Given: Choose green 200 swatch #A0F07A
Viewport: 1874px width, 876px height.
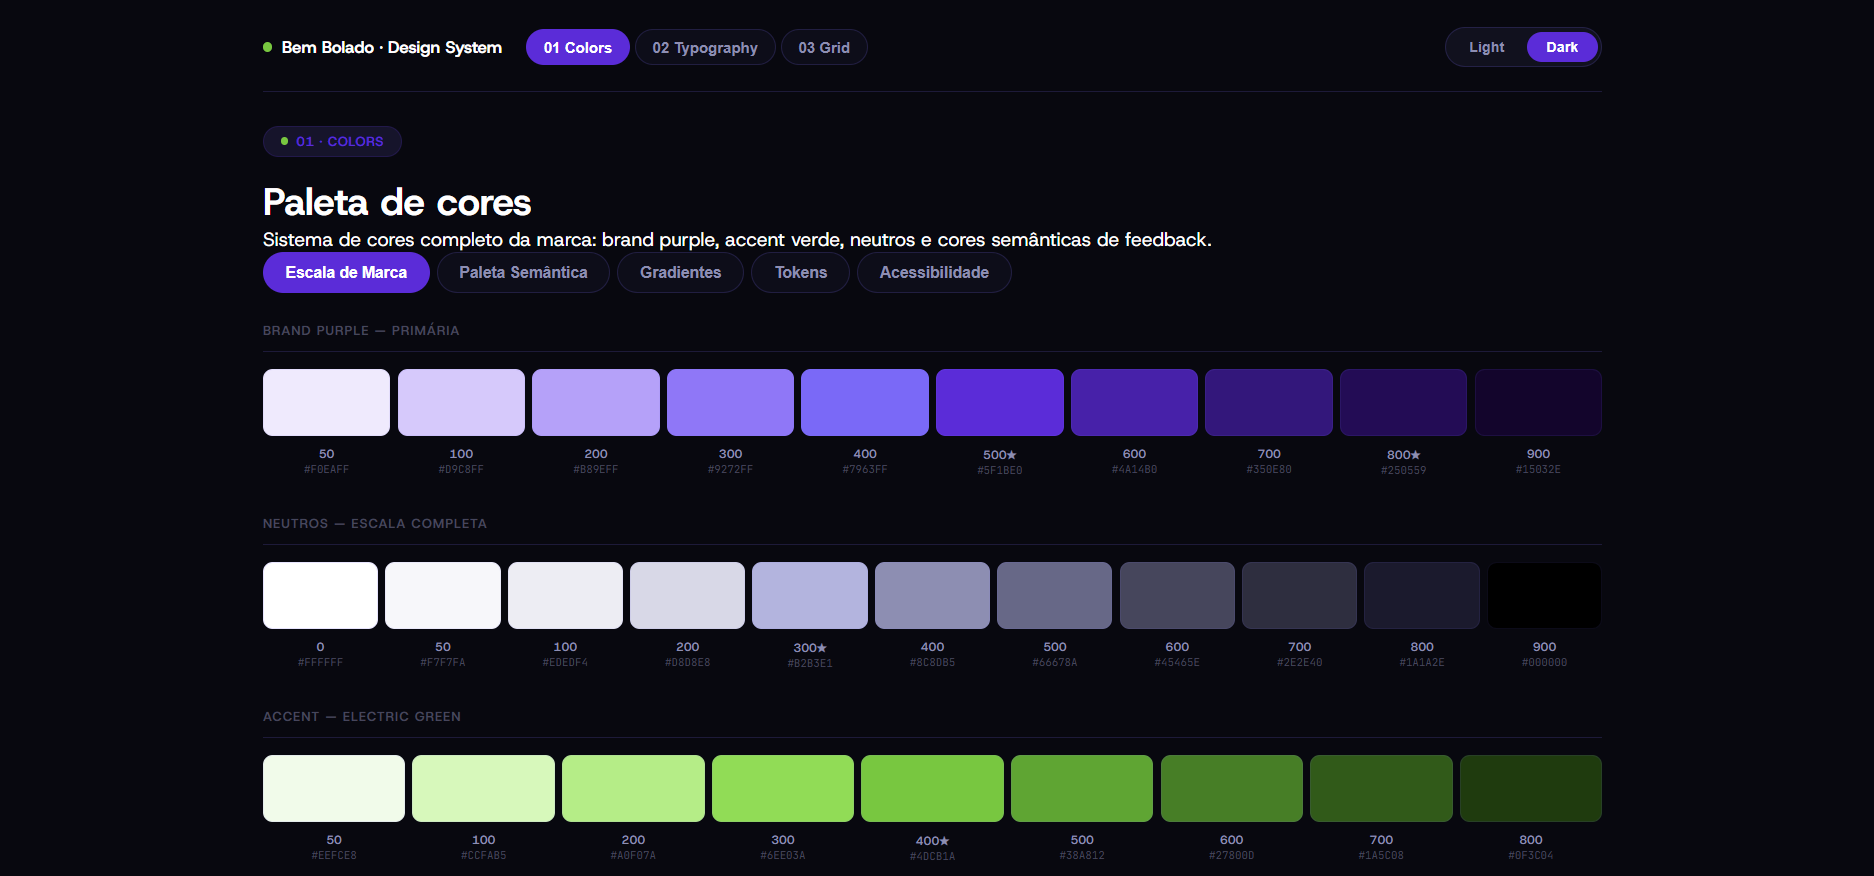Looking at the screenshot, I should 633,788.
